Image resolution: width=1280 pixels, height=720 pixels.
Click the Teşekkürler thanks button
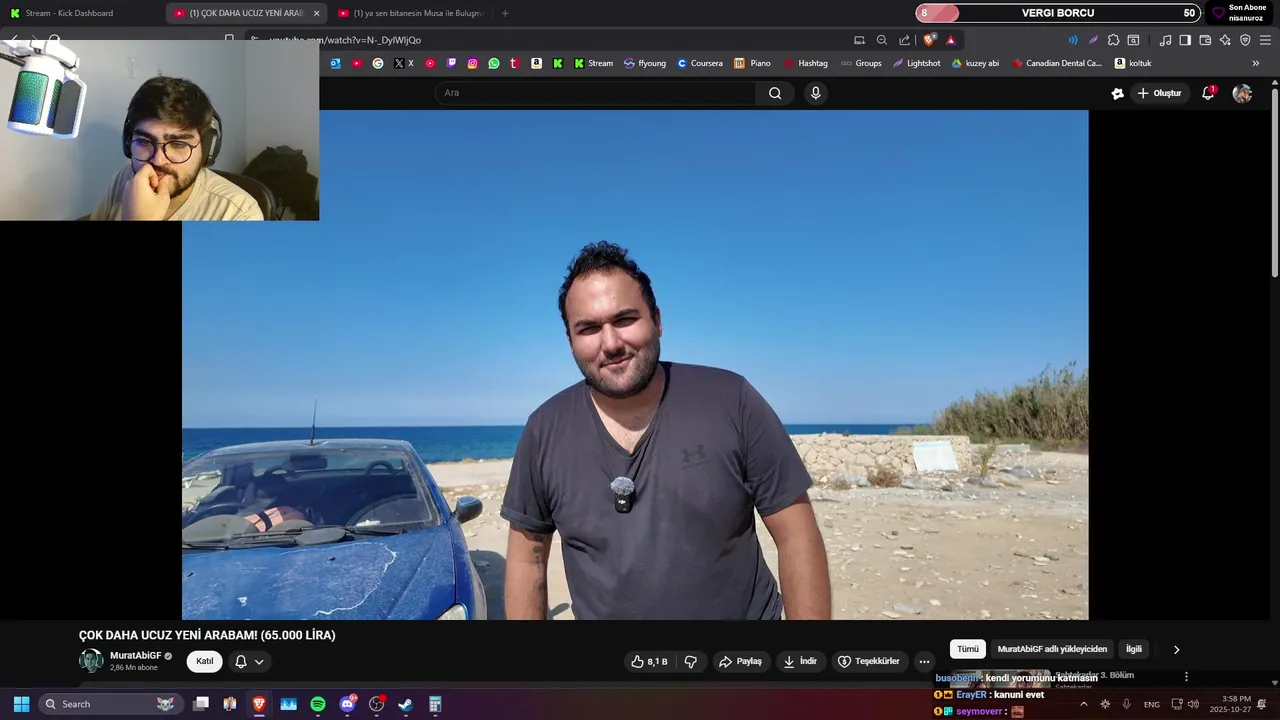click(868, 662)
